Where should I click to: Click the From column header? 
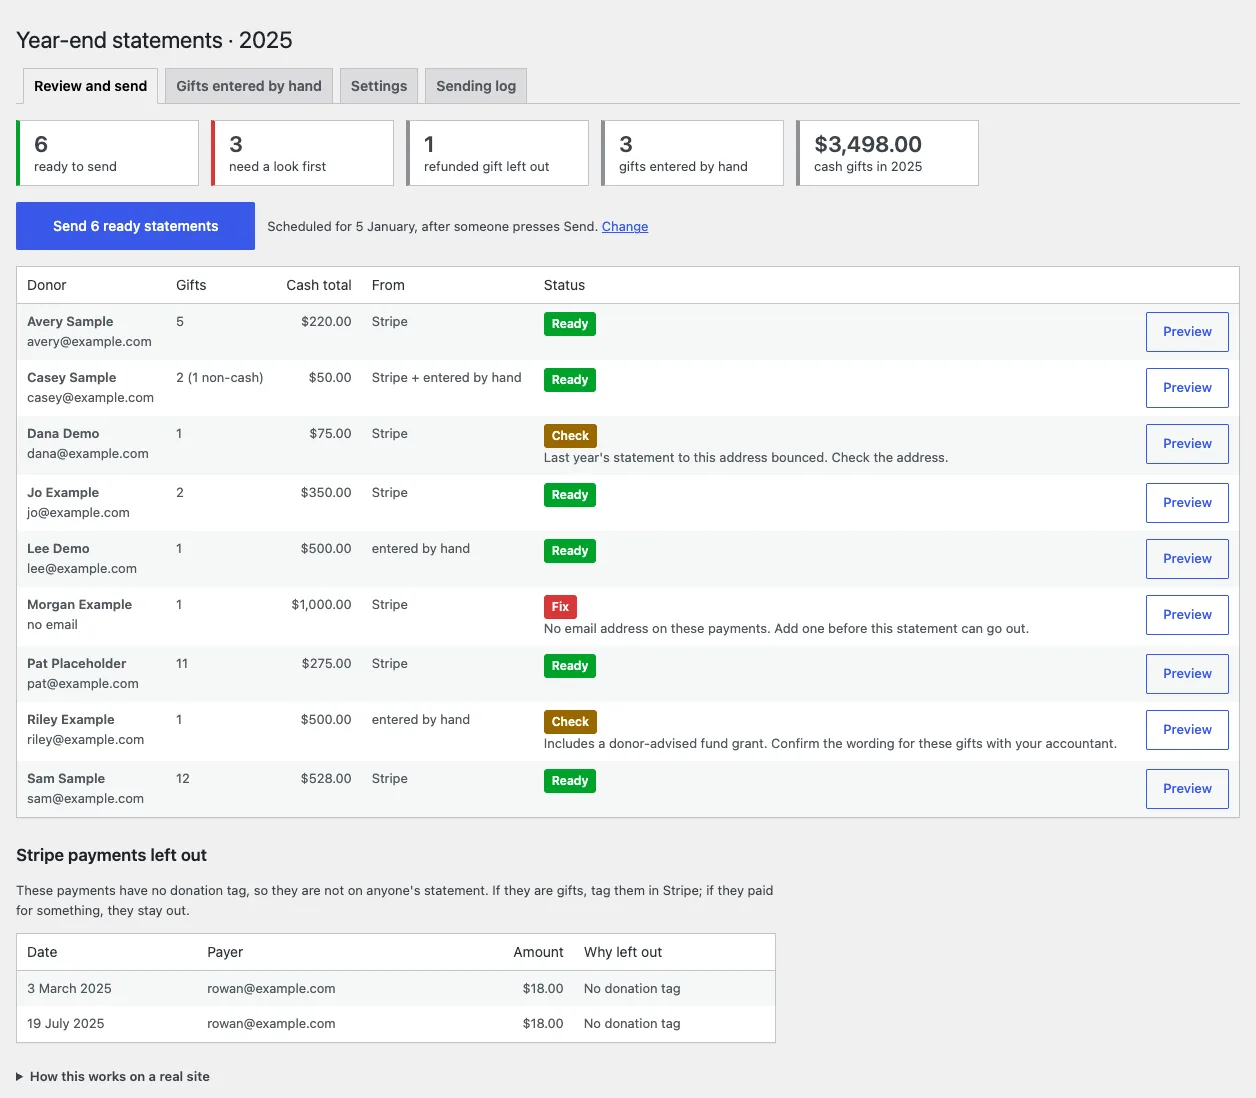pyautogui.click(x=388, y=285)
